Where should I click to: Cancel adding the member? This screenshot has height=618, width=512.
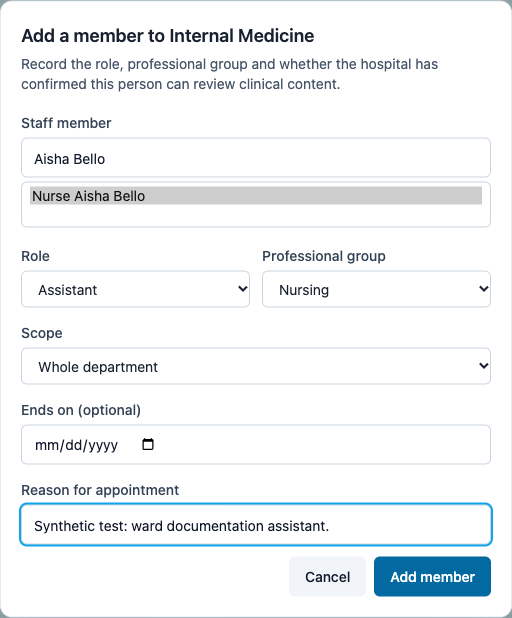coord(328,577)
